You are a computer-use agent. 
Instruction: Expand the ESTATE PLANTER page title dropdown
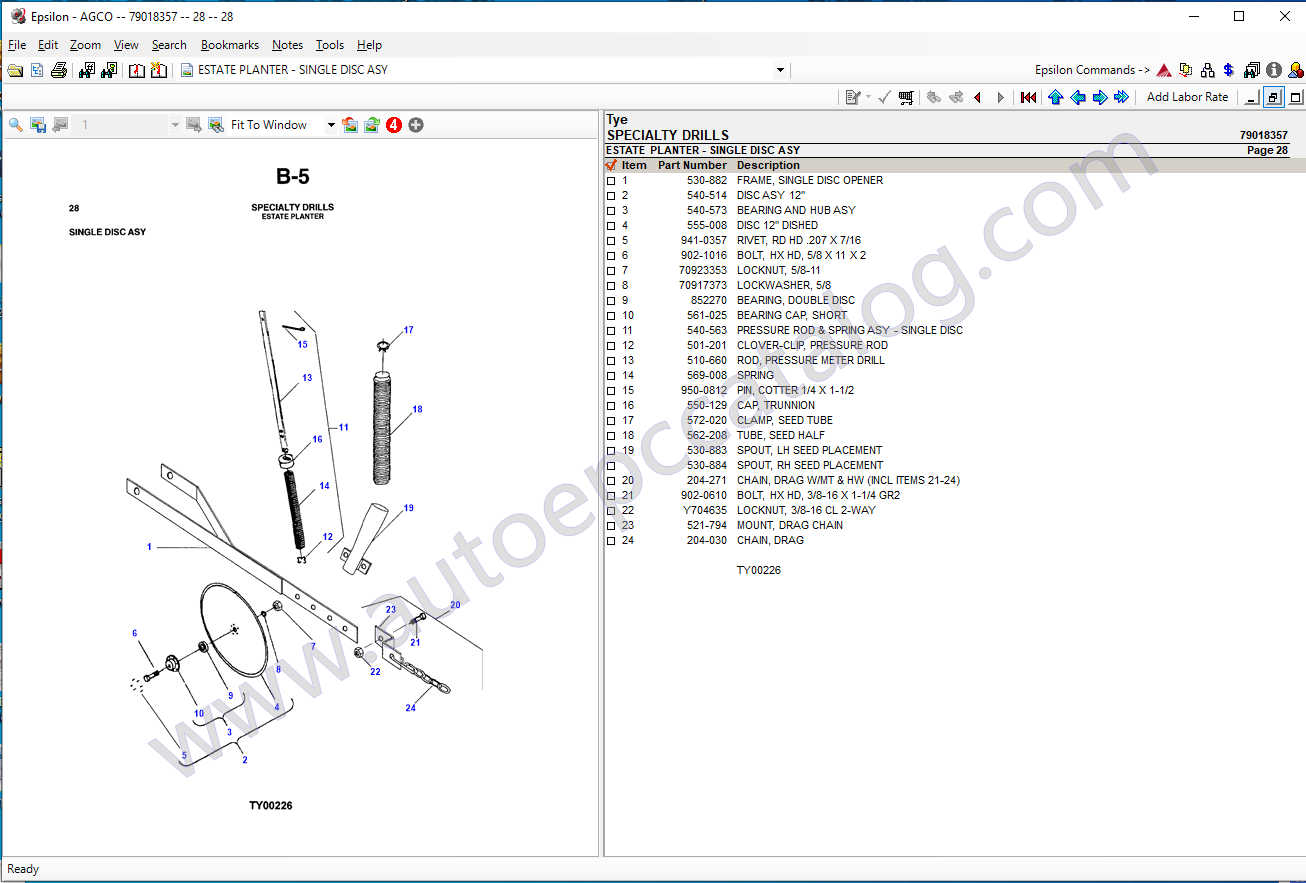tap(780, 70)
